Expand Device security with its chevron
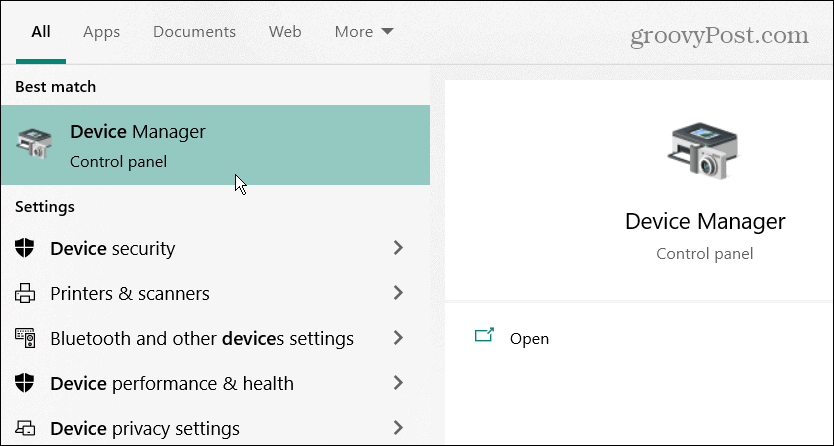 pos(398,248)
